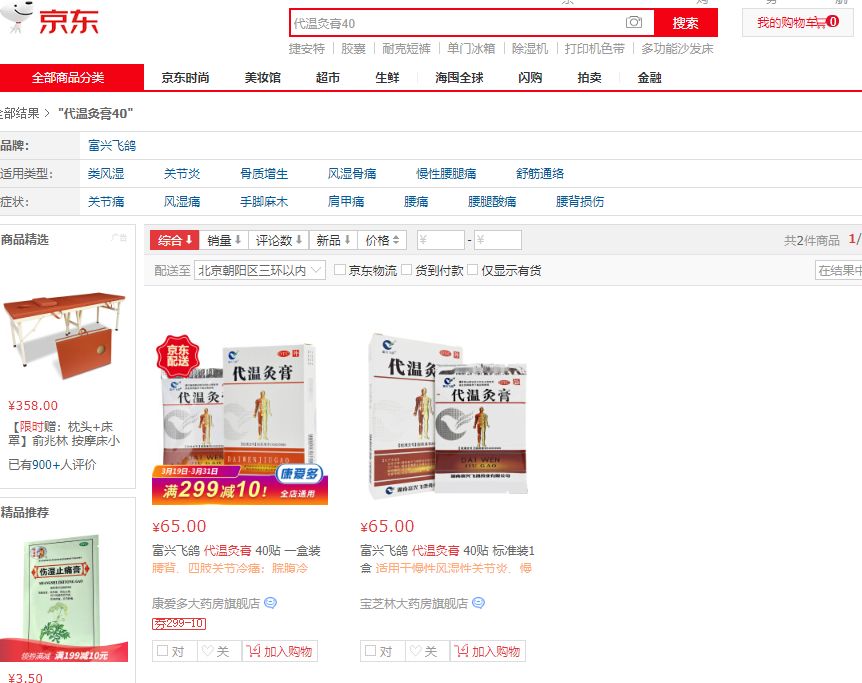Screen dimensions: 862x683
Task: Tick compare checkbox on 康爱多 product
Action: [162, 651]
